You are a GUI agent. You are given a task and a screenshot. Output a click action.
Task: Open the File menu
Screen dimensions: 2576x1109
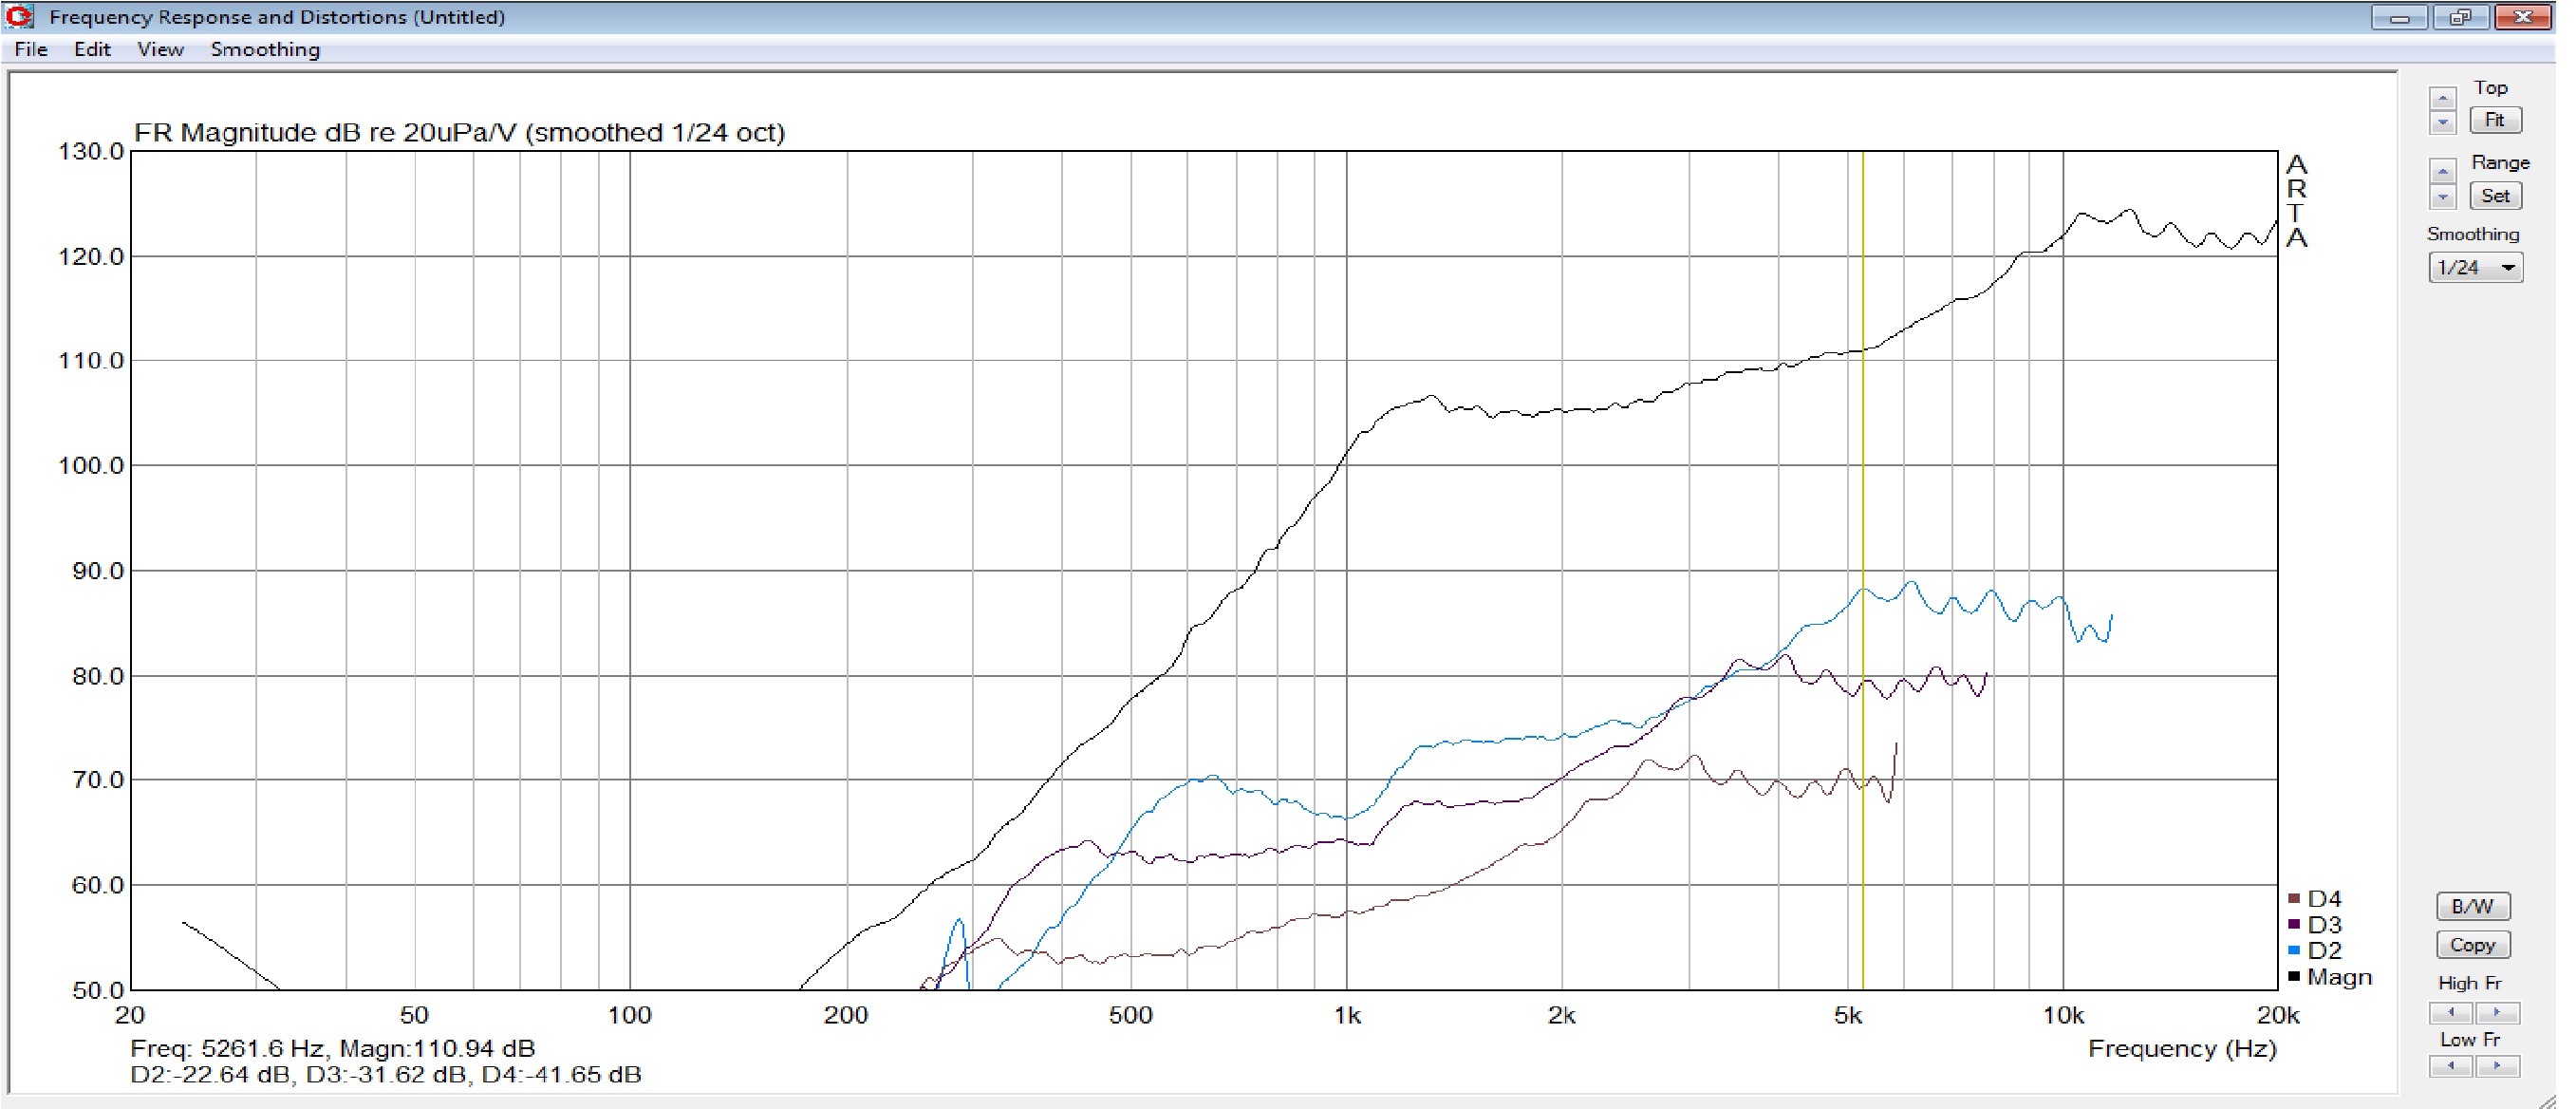tap(31, 49)
